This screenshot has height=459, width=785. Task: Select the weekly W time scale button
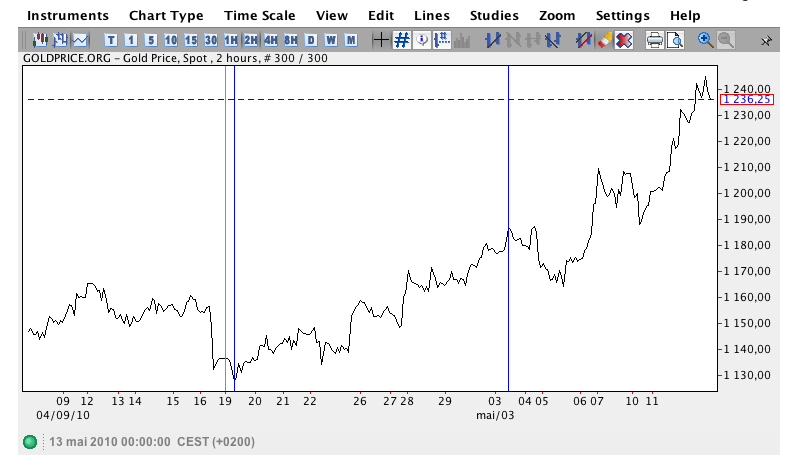pyautogui.click(x=331, y=40)
